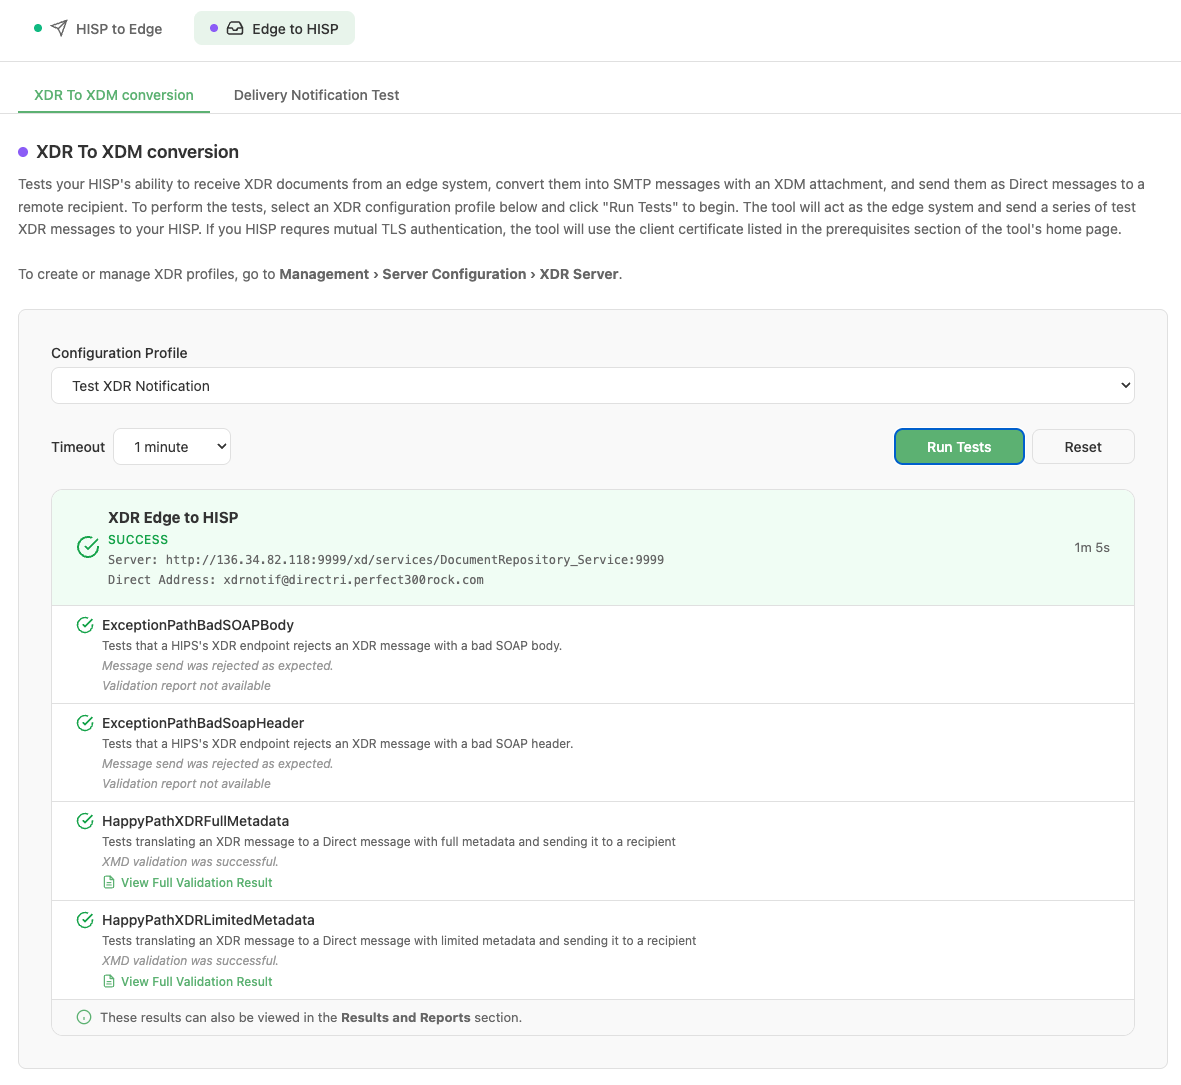Select the ExceptionPathBadSoapHeader test title
This screenshot has height=1085, width=1181.
click(x=203, y=723)
